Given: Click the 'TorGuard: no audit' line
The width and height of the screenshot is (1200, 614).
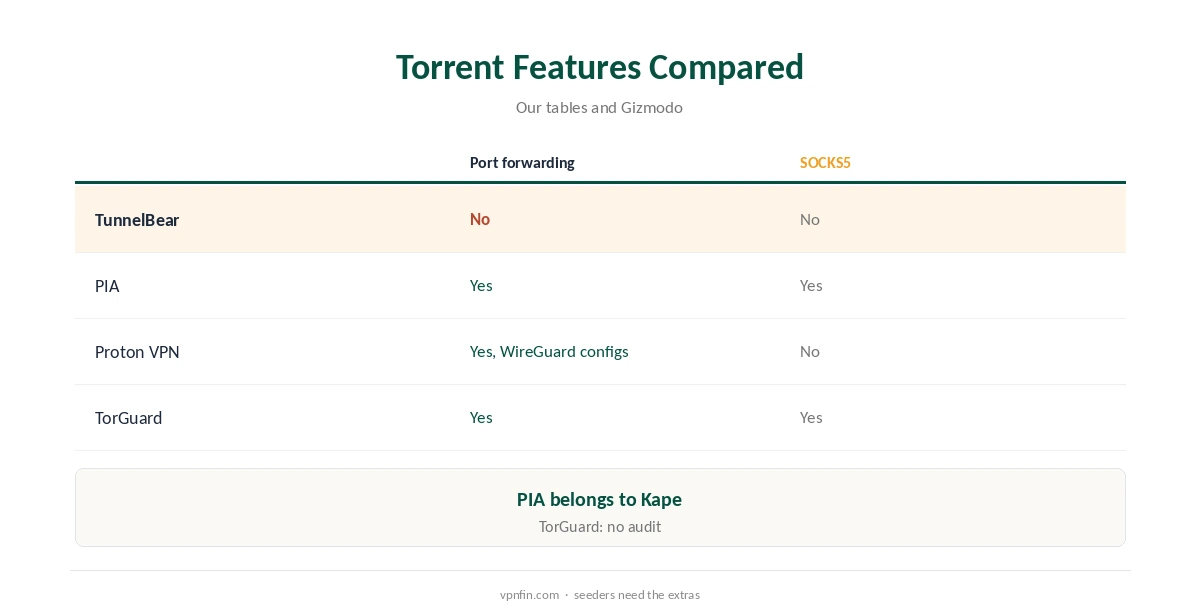Looking at the screenshot, I should (600, 526).
